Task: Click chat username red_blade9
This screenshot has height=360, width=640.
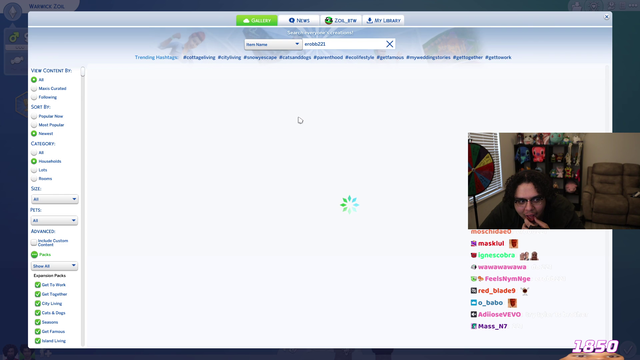Action: (497, 291)
